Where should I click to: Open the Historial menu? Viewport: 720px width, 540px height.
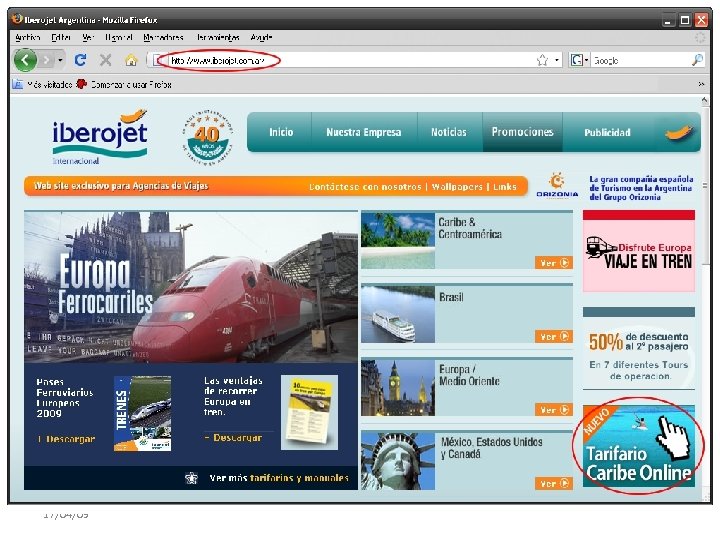(118, 37)
